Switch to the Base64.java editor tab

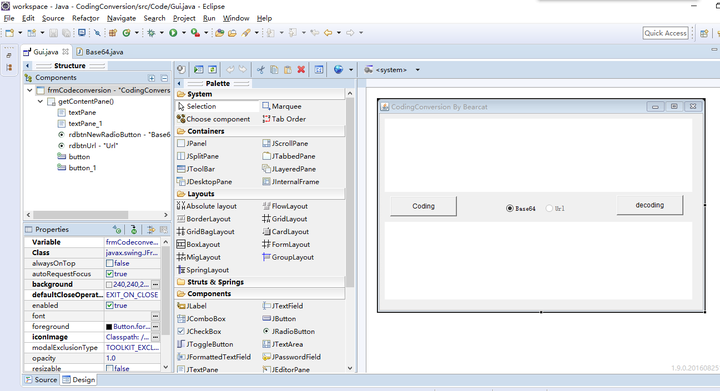(x=100, y=52)
